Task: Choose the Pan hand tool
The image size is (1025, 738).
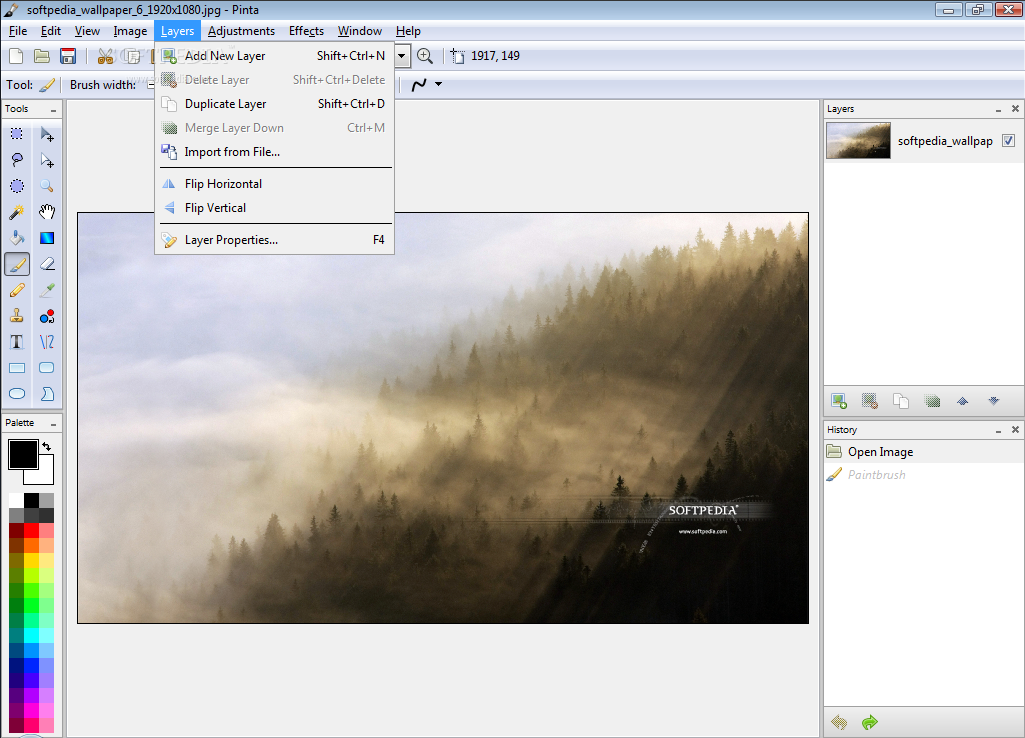Action: pos(47,212)
